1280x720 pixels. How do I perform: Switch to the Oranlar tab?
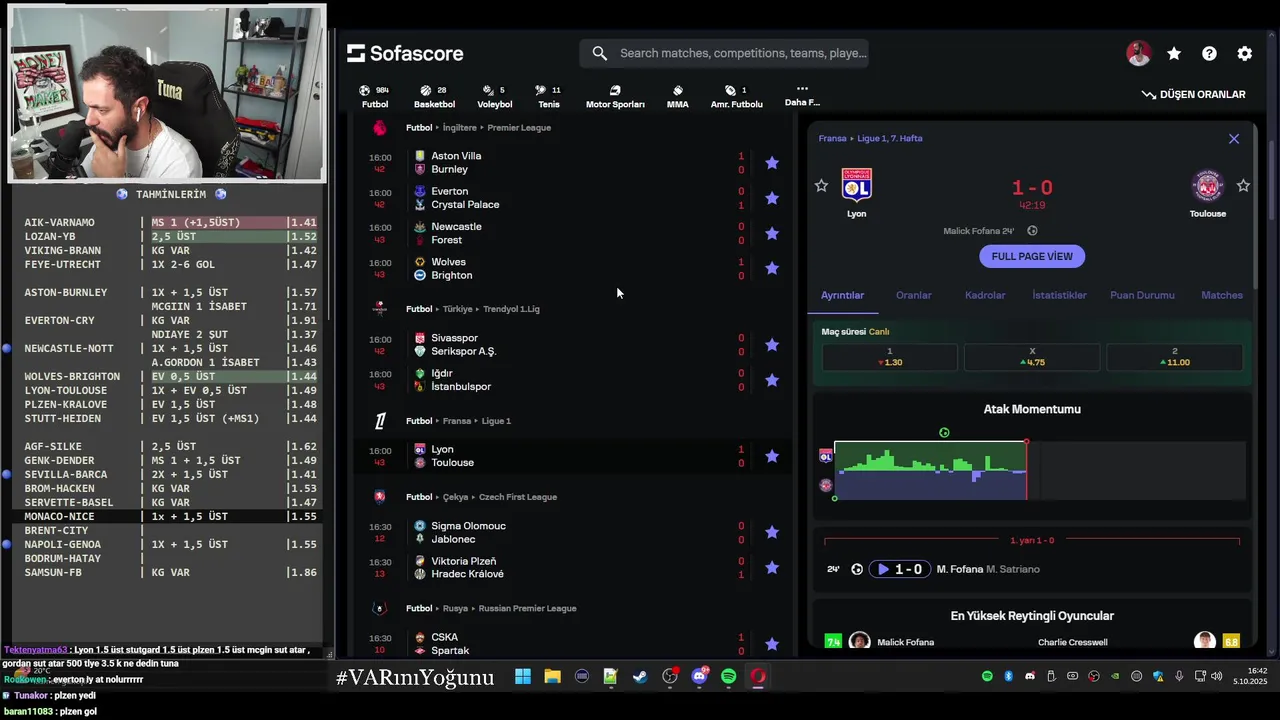click(x=913, y=295)
